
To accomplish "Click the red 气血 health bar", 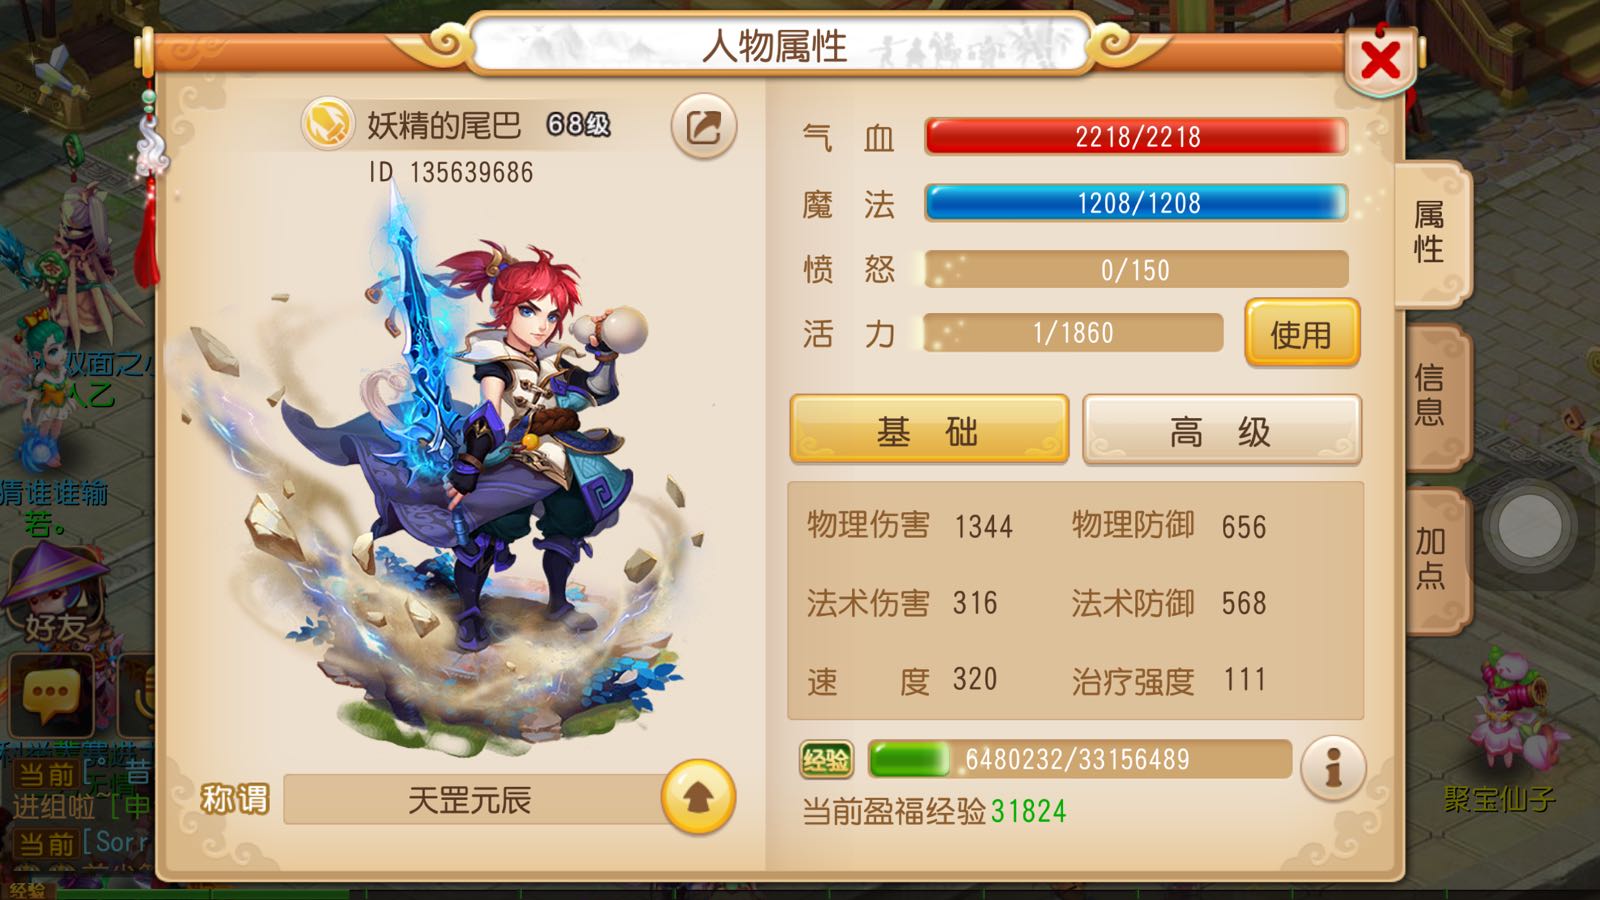I will click(1136, 137).
